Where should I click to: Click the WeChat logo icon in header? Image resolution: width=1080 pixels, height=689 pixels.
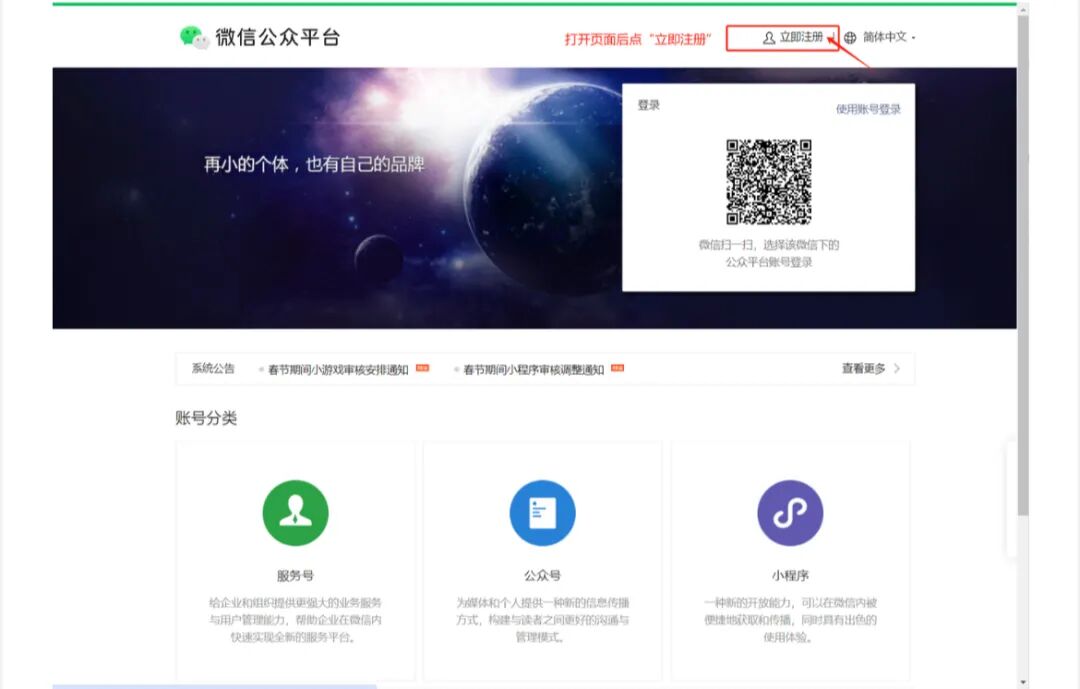(194, 37)
